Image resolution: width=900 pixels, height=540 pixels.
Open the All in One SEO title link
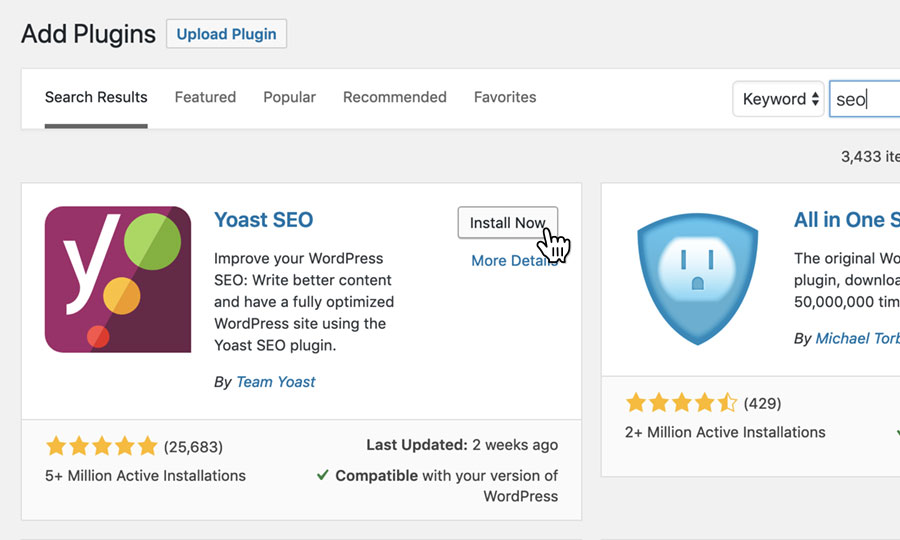click(x=847, y=220)
